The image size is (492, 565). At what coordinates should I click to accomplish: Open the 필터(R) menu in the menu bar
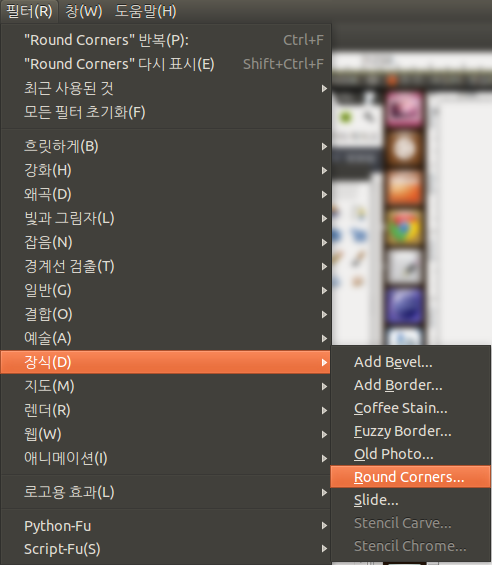(x=29, y=11)
